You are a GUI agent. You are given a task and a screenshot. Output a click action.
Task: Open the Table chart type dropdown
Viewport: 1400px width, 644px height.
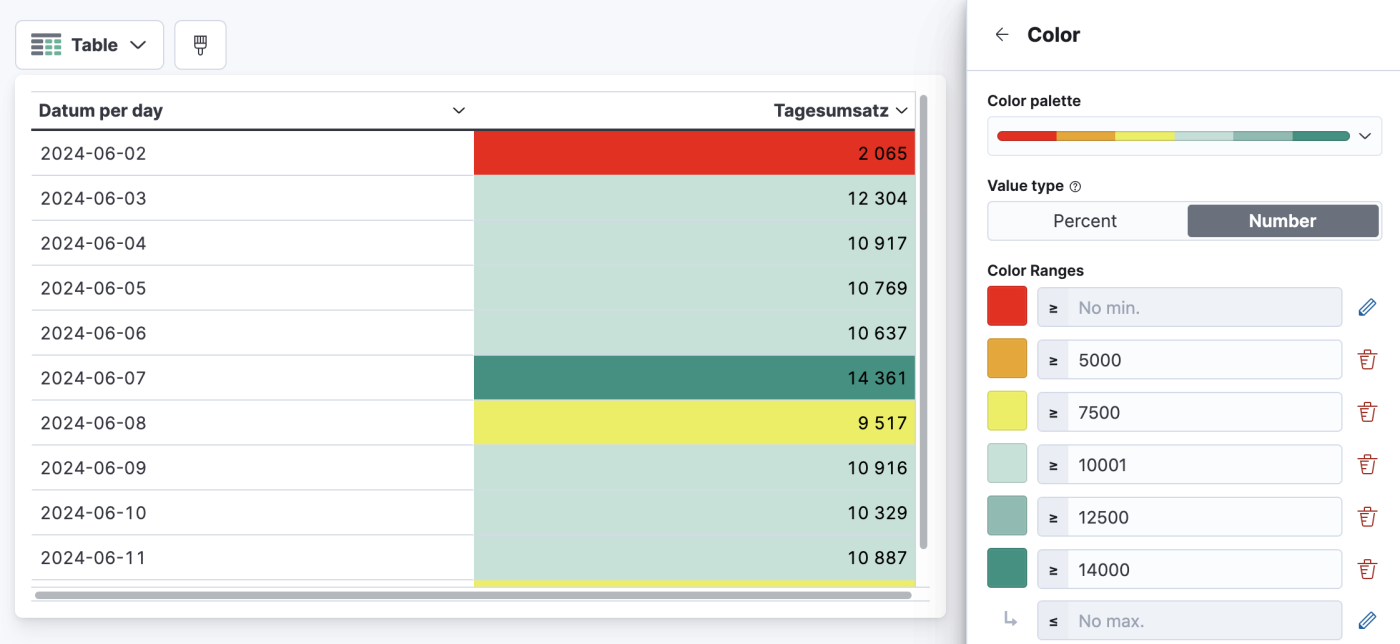click(89, 44)
